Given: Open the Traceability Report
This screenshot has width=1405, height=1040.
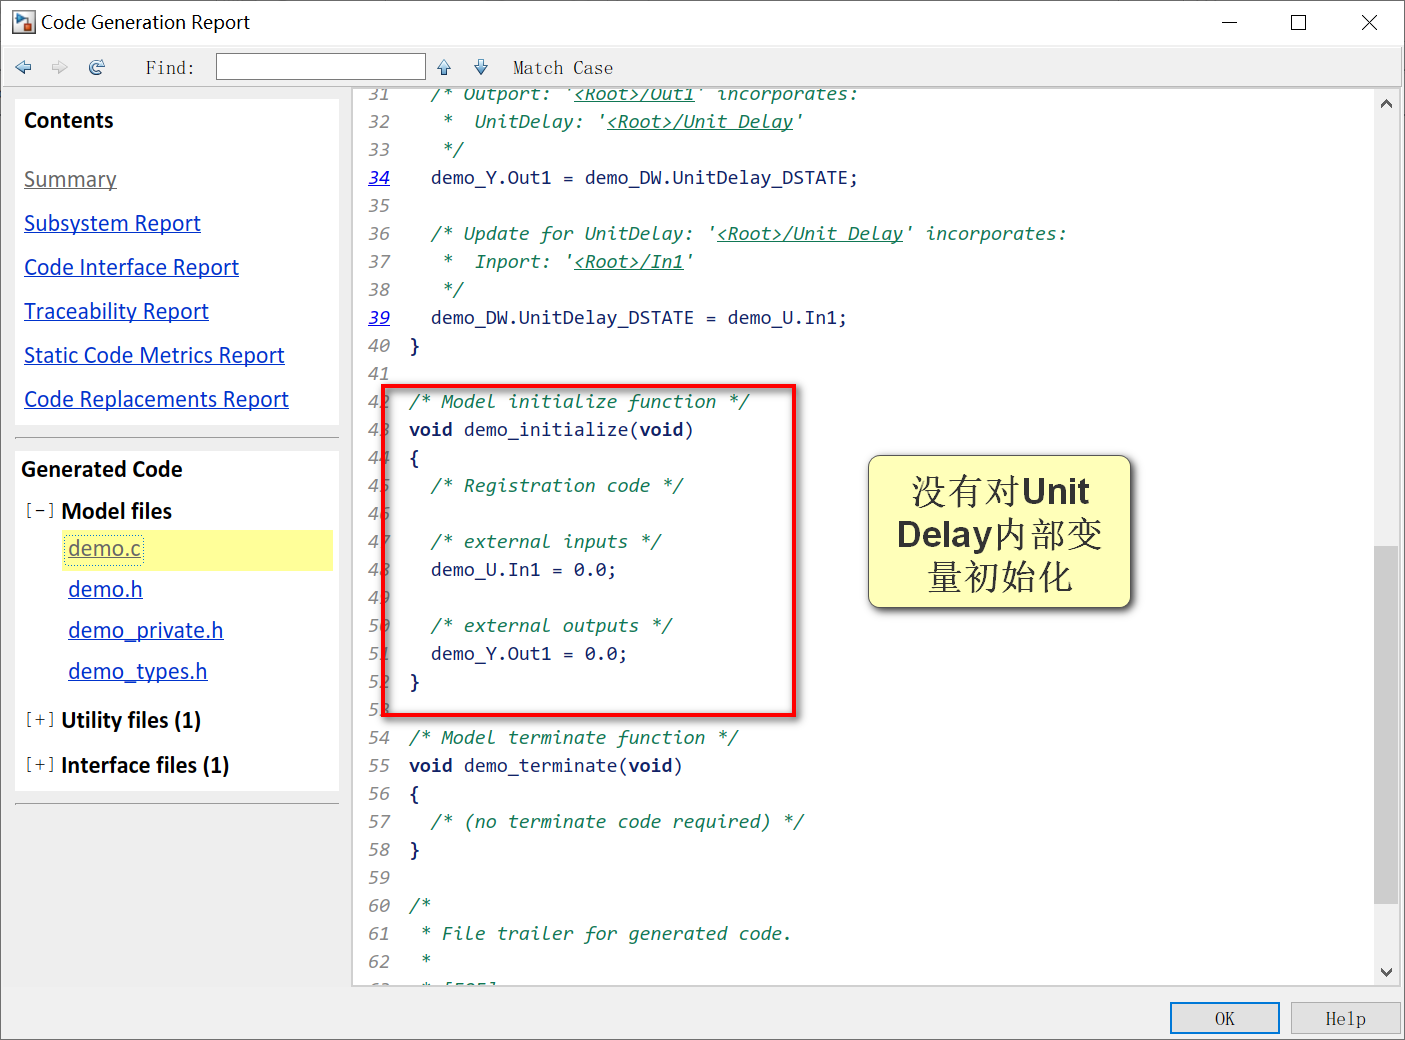Looking at the screenshot, I should point(116,312).
